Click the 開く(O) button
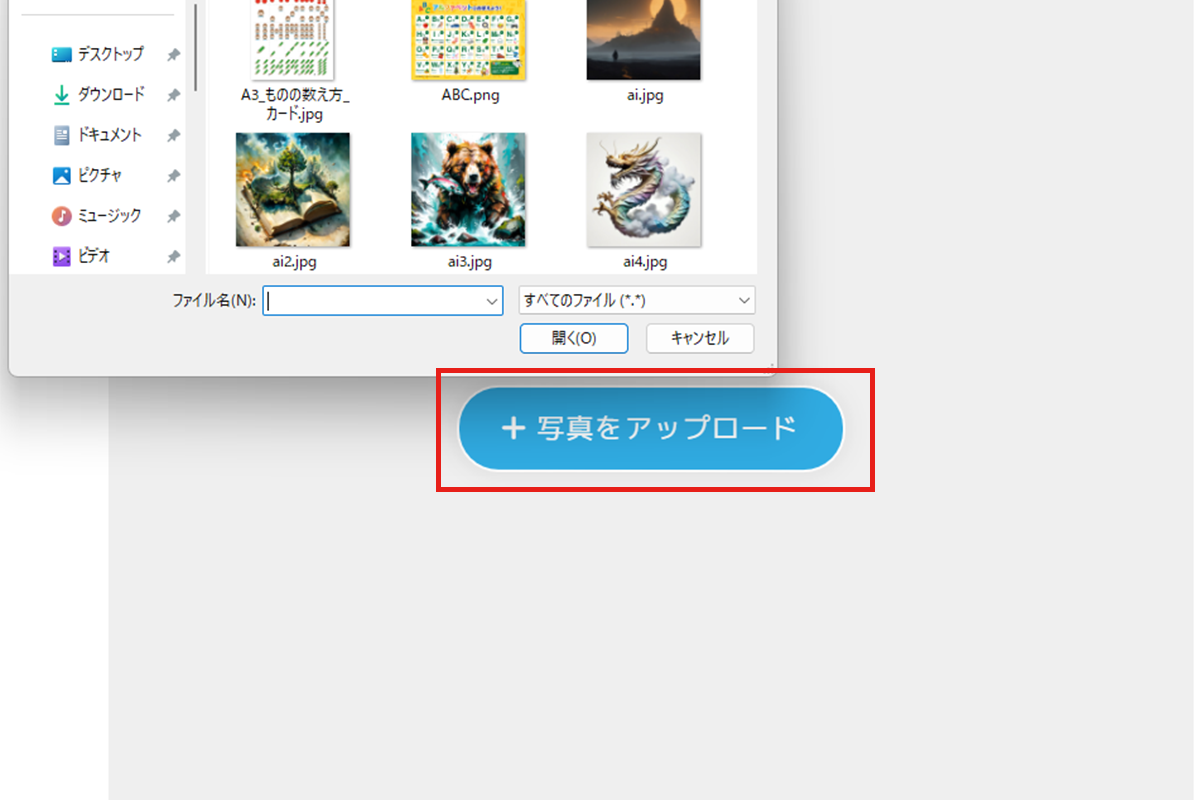This screenshot has width=1200, height=800. (573, 338)
